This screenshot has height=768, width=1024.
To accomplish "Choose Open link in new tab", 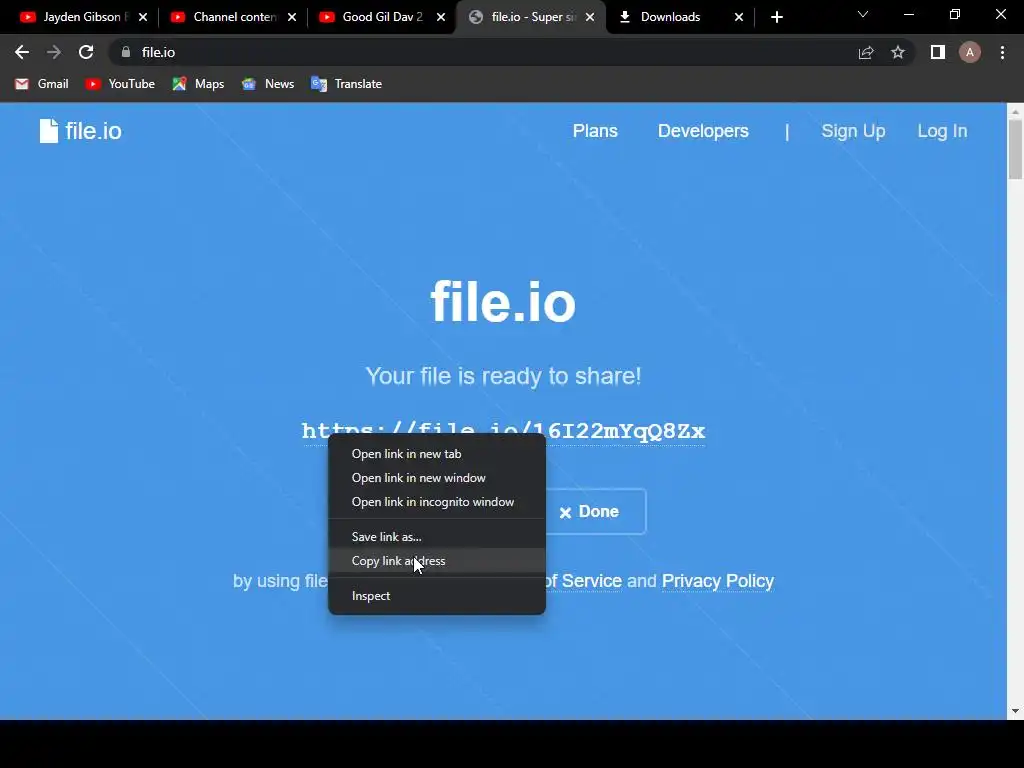I will [437, 454].
